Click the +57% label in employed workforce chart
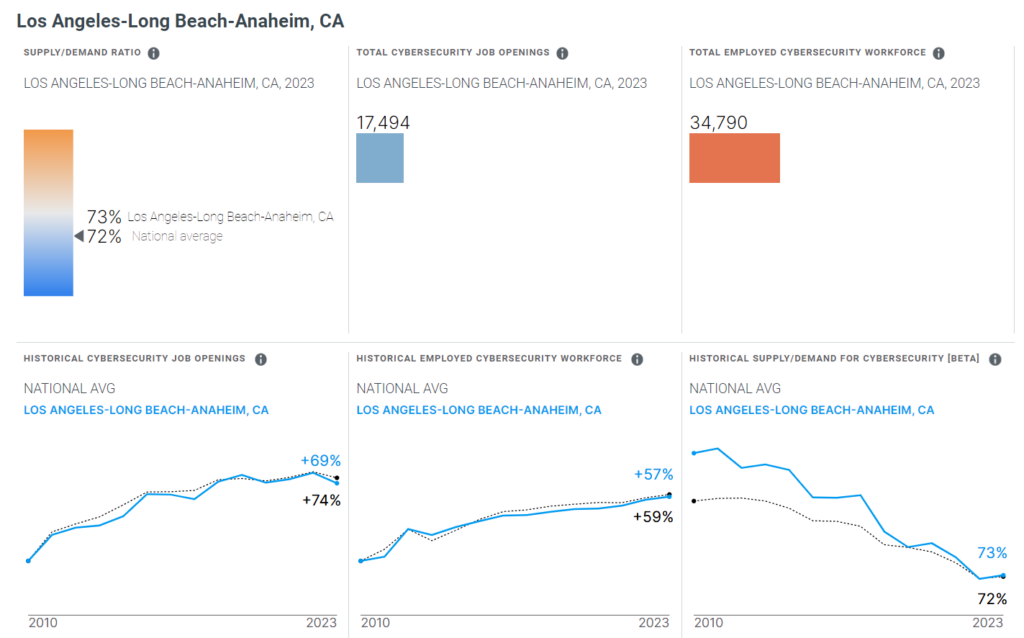The width and height of the screenshot is (1024, 638). point(654,474)
